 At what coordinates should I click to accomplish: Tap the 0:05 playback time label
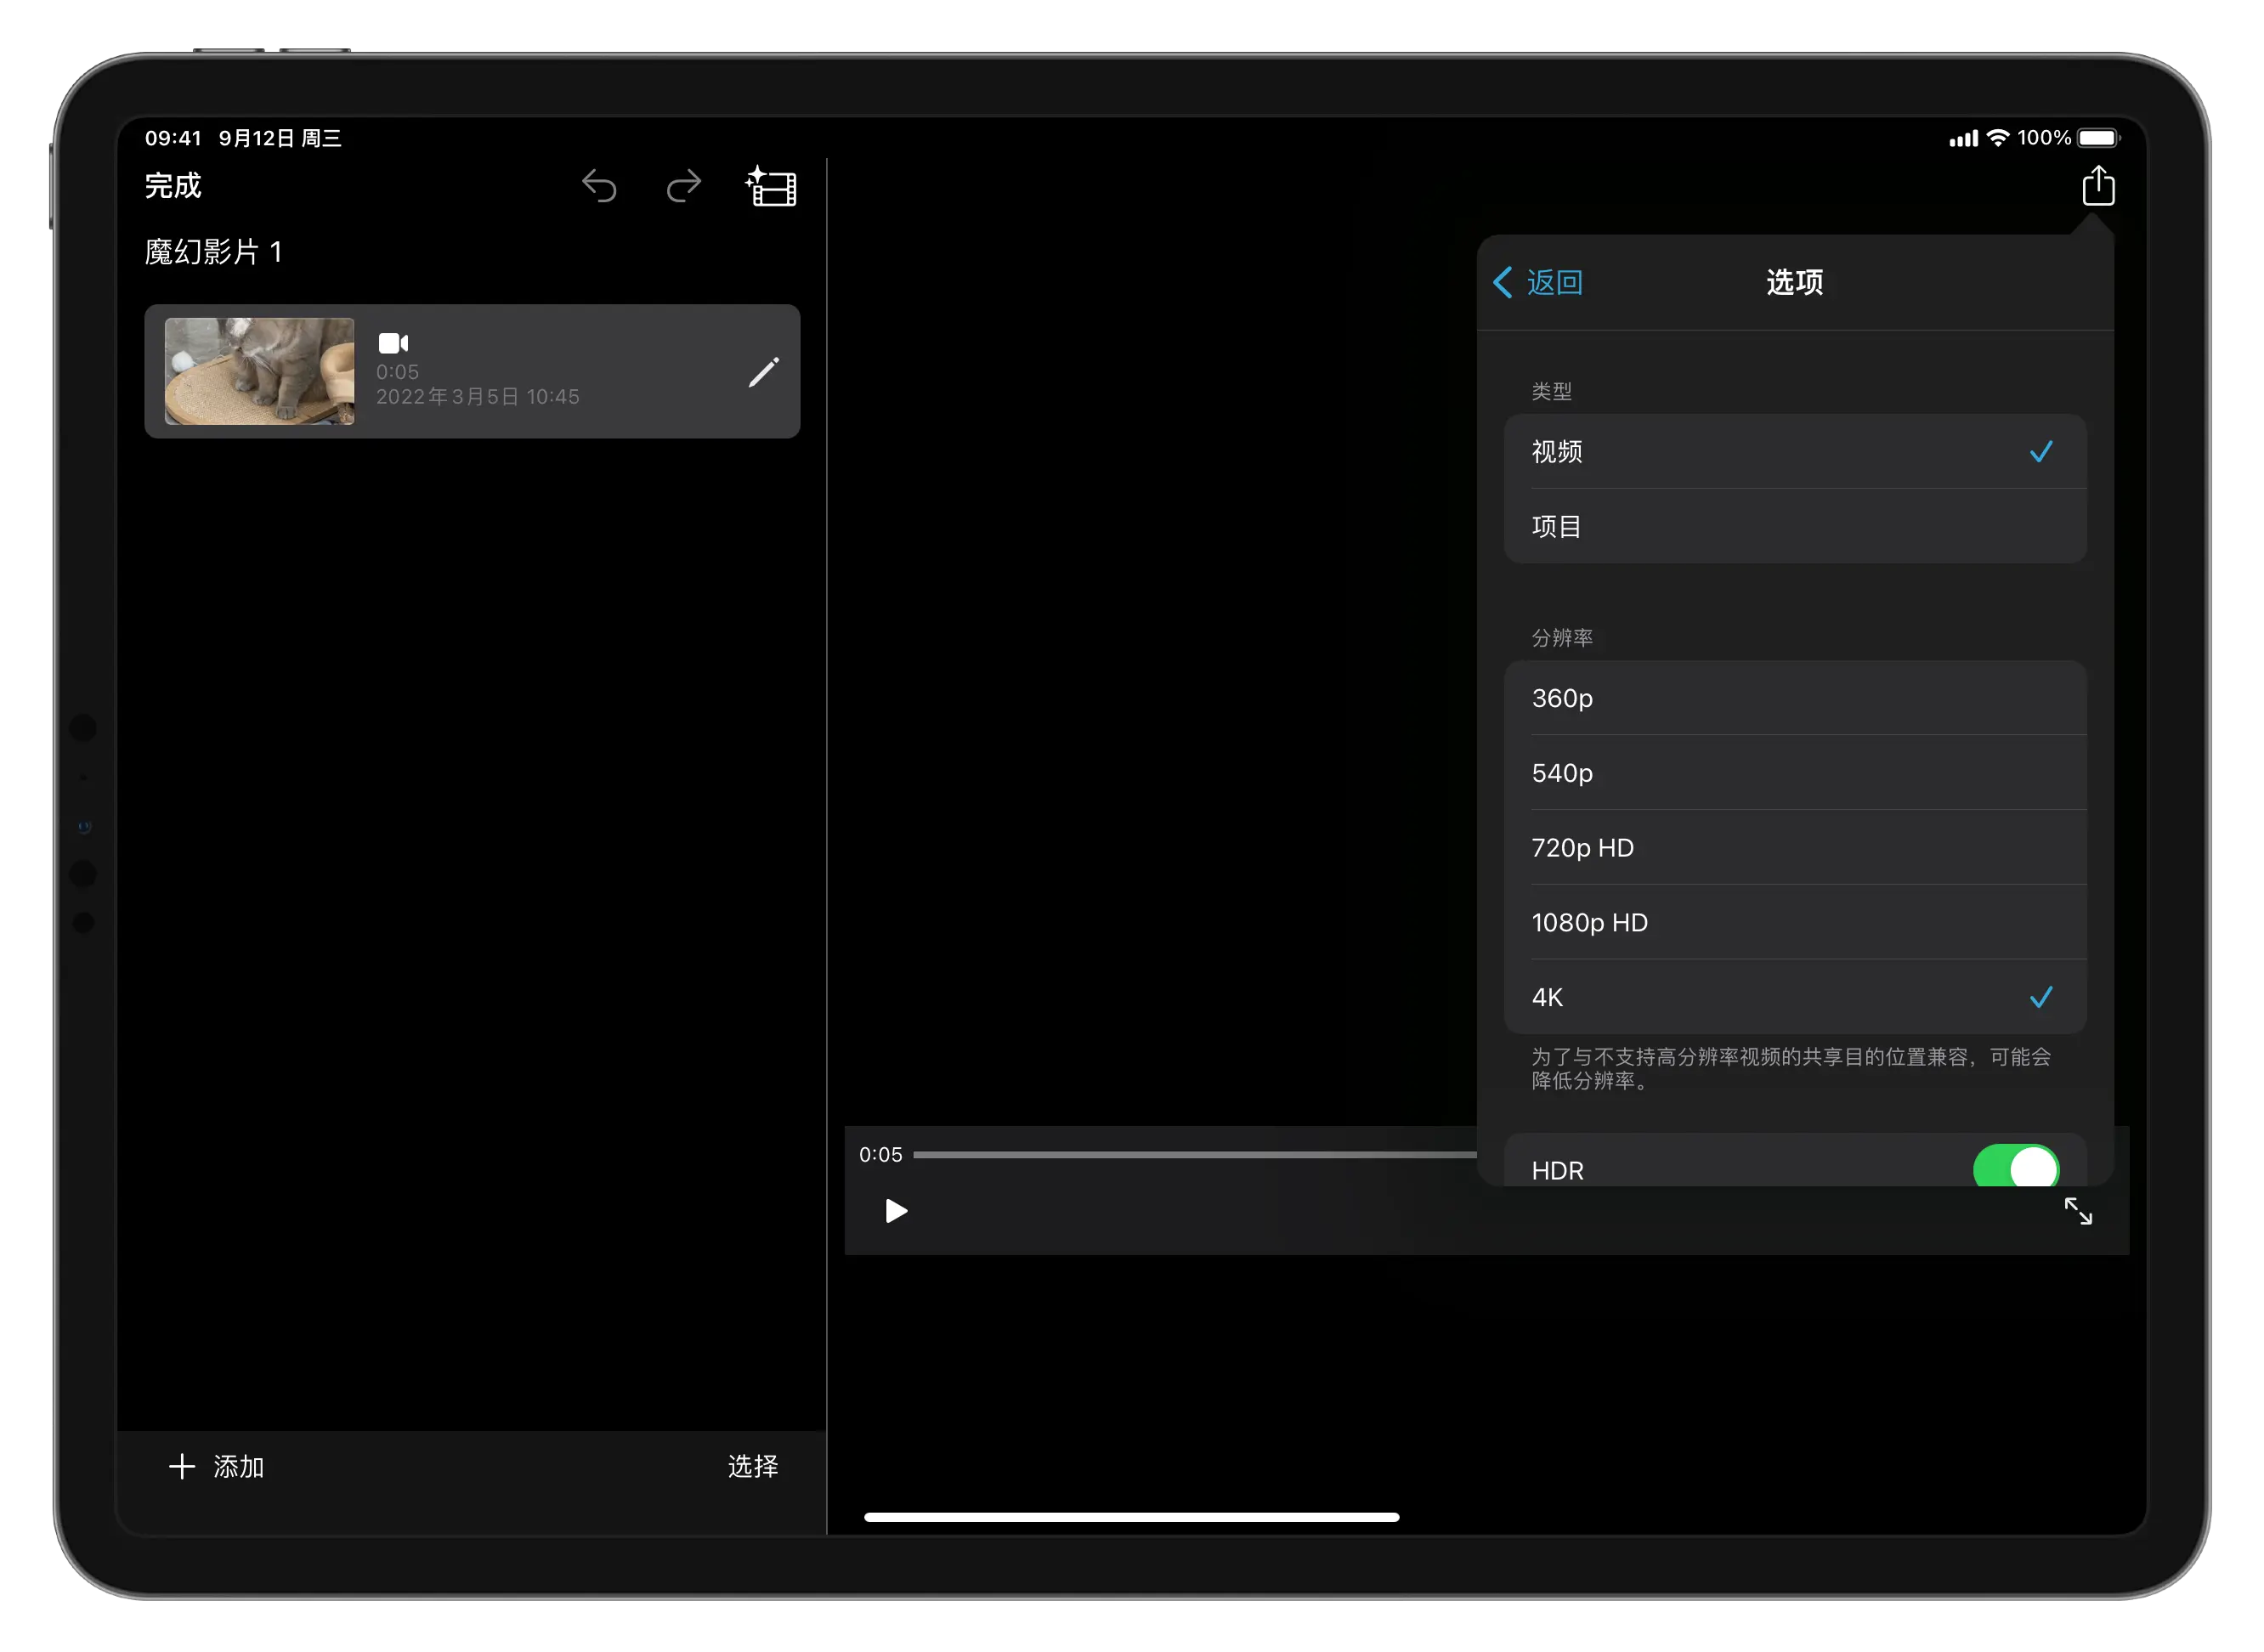click(x=880, y=1154)
